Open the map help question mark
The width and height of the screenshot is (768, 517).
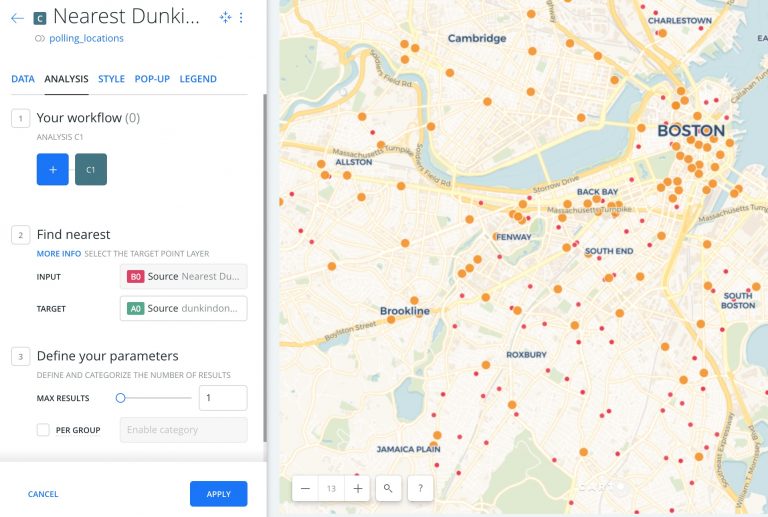(x=420, y=488)
